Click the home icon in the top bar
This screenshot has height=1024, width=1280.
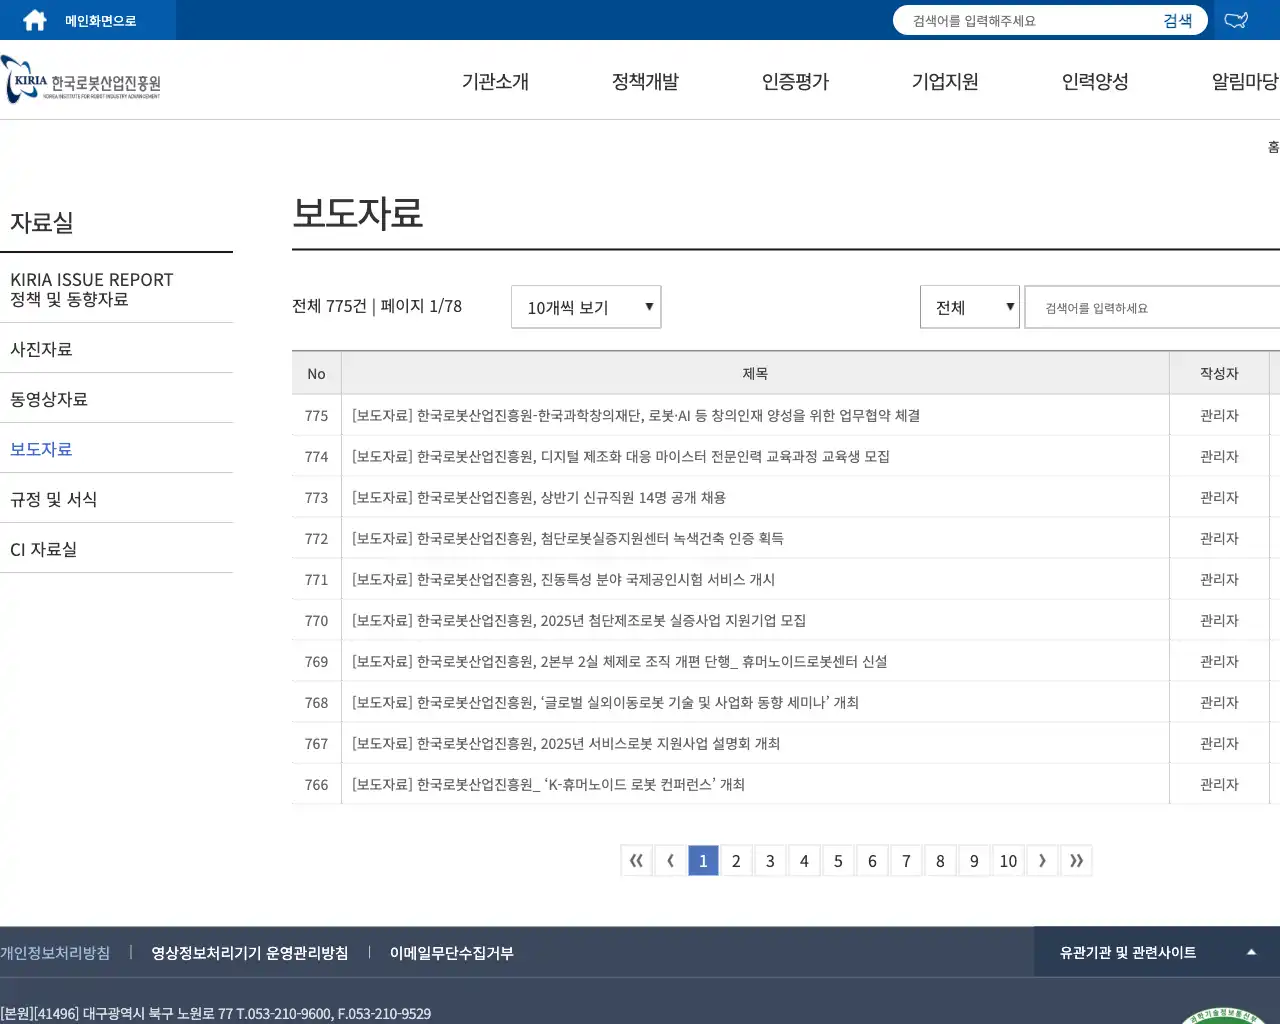33,19
